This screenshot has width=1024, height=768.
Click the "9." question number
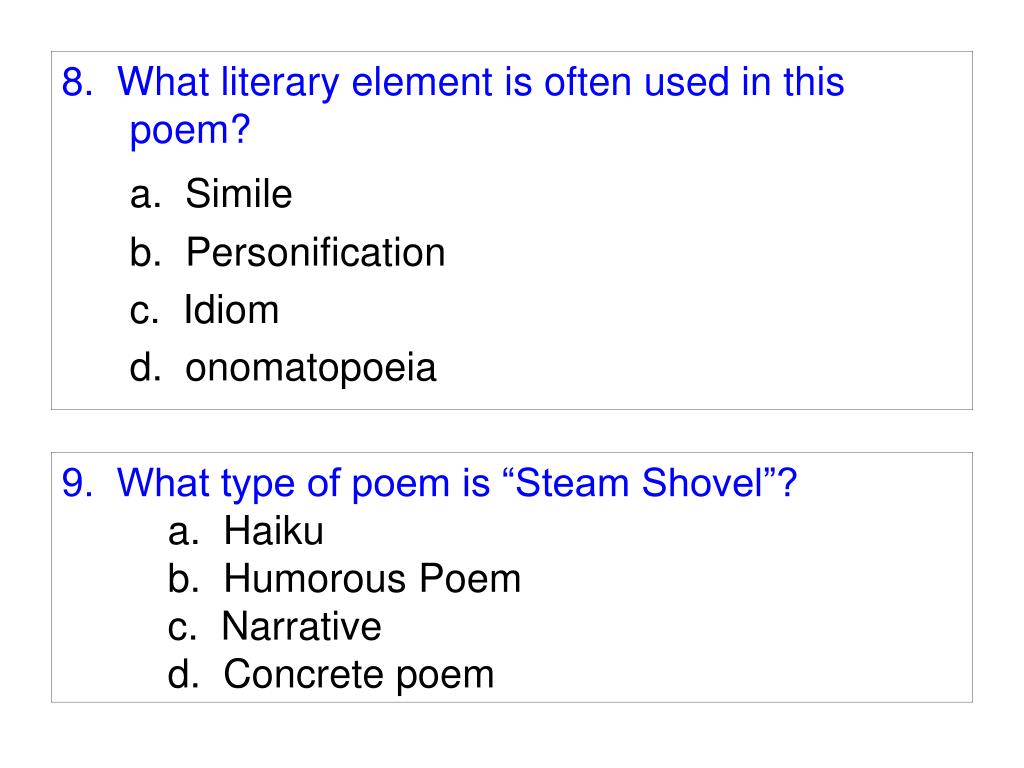pyautogui.click(x=77, y=483)
